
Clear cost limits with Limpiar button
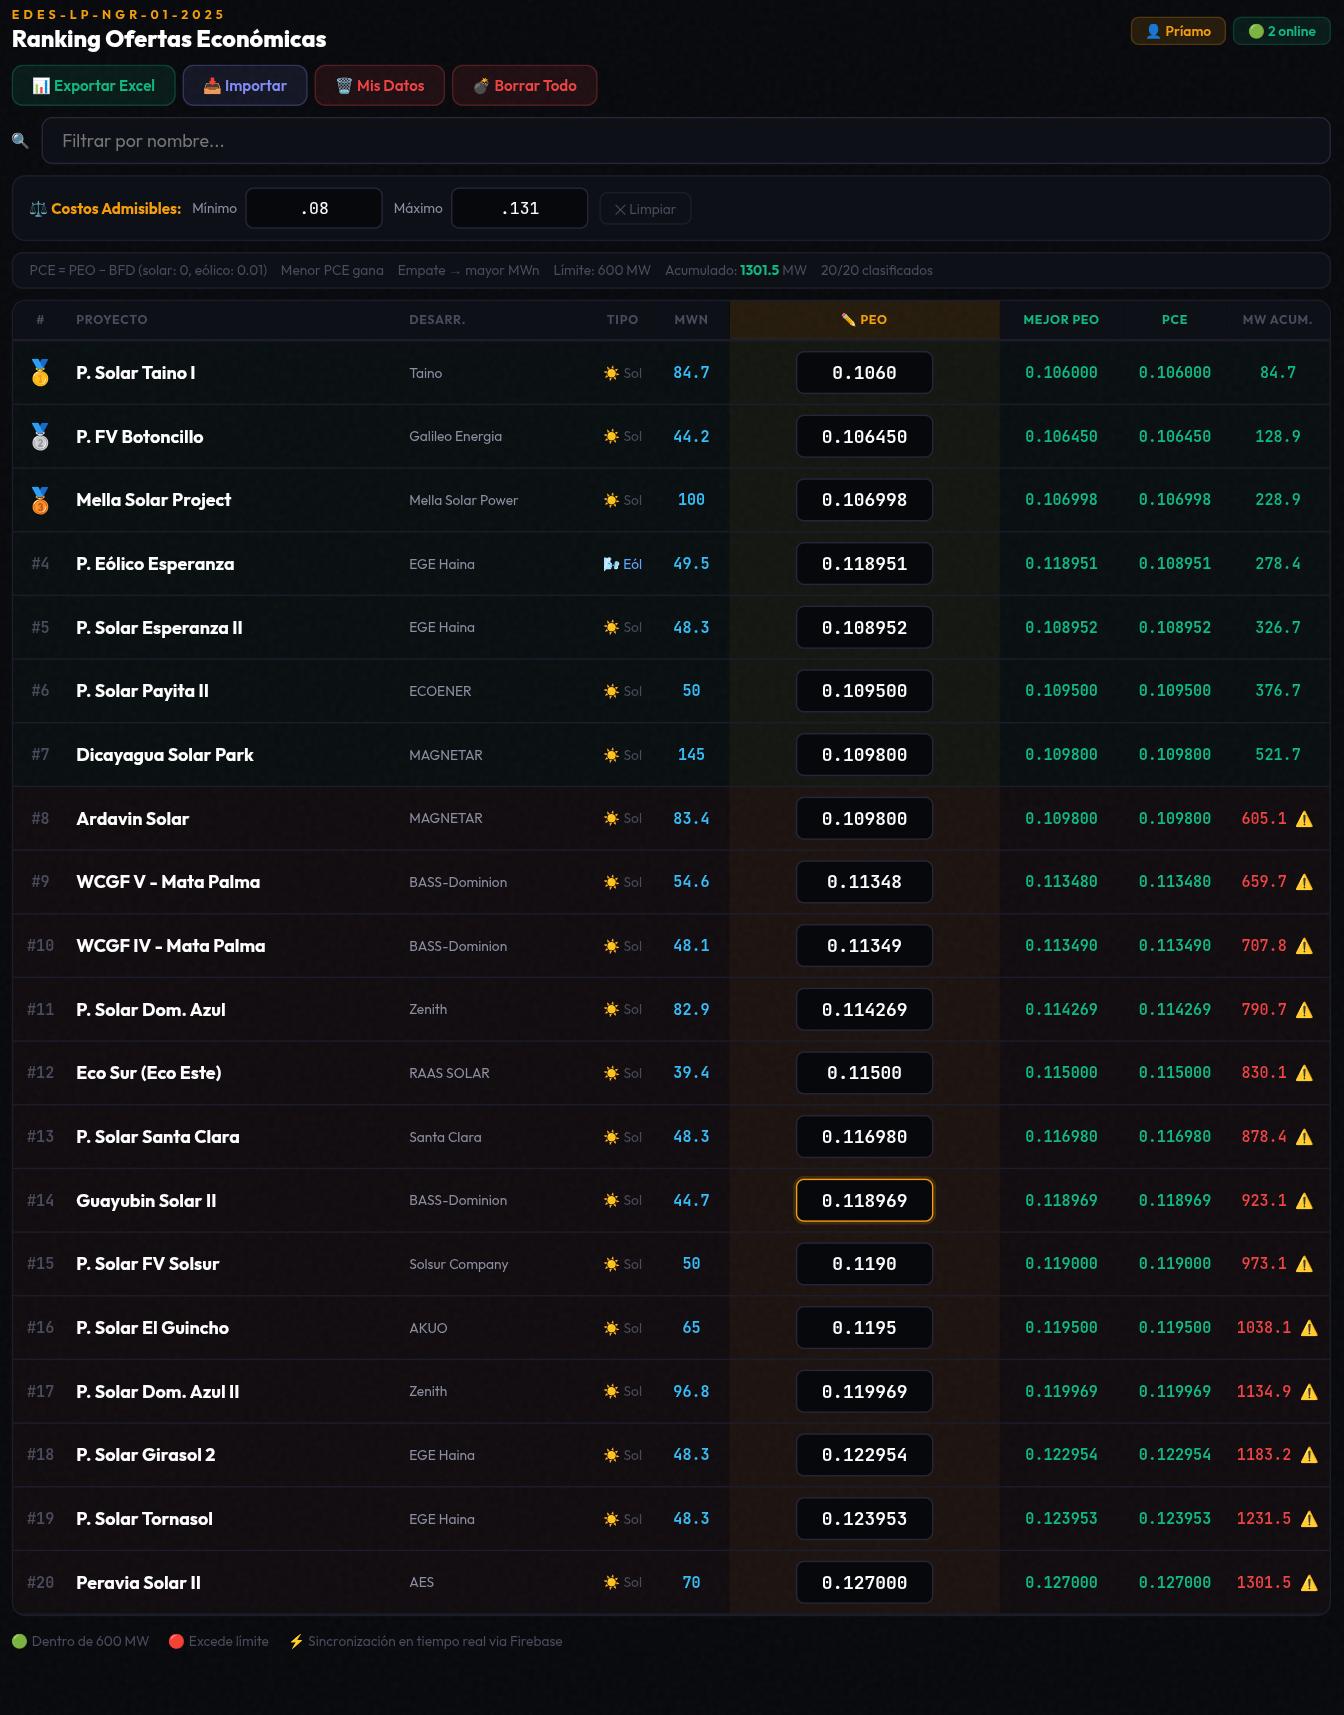pos(645,209)
